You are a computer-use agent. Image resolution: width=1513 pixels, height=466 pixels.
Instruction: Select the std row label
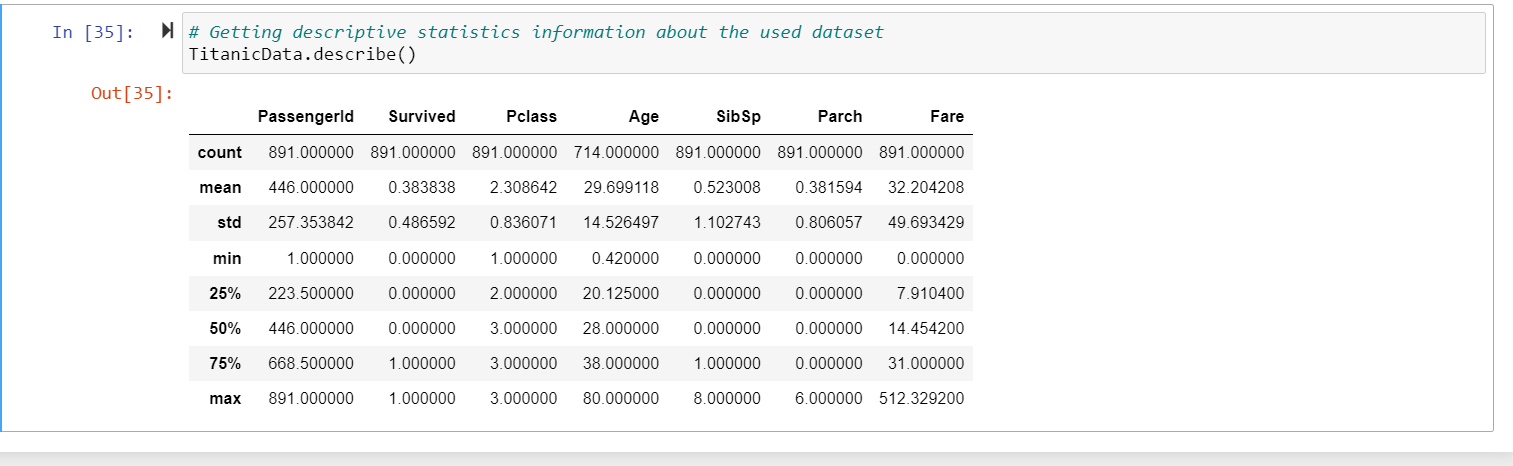point(230,222)
